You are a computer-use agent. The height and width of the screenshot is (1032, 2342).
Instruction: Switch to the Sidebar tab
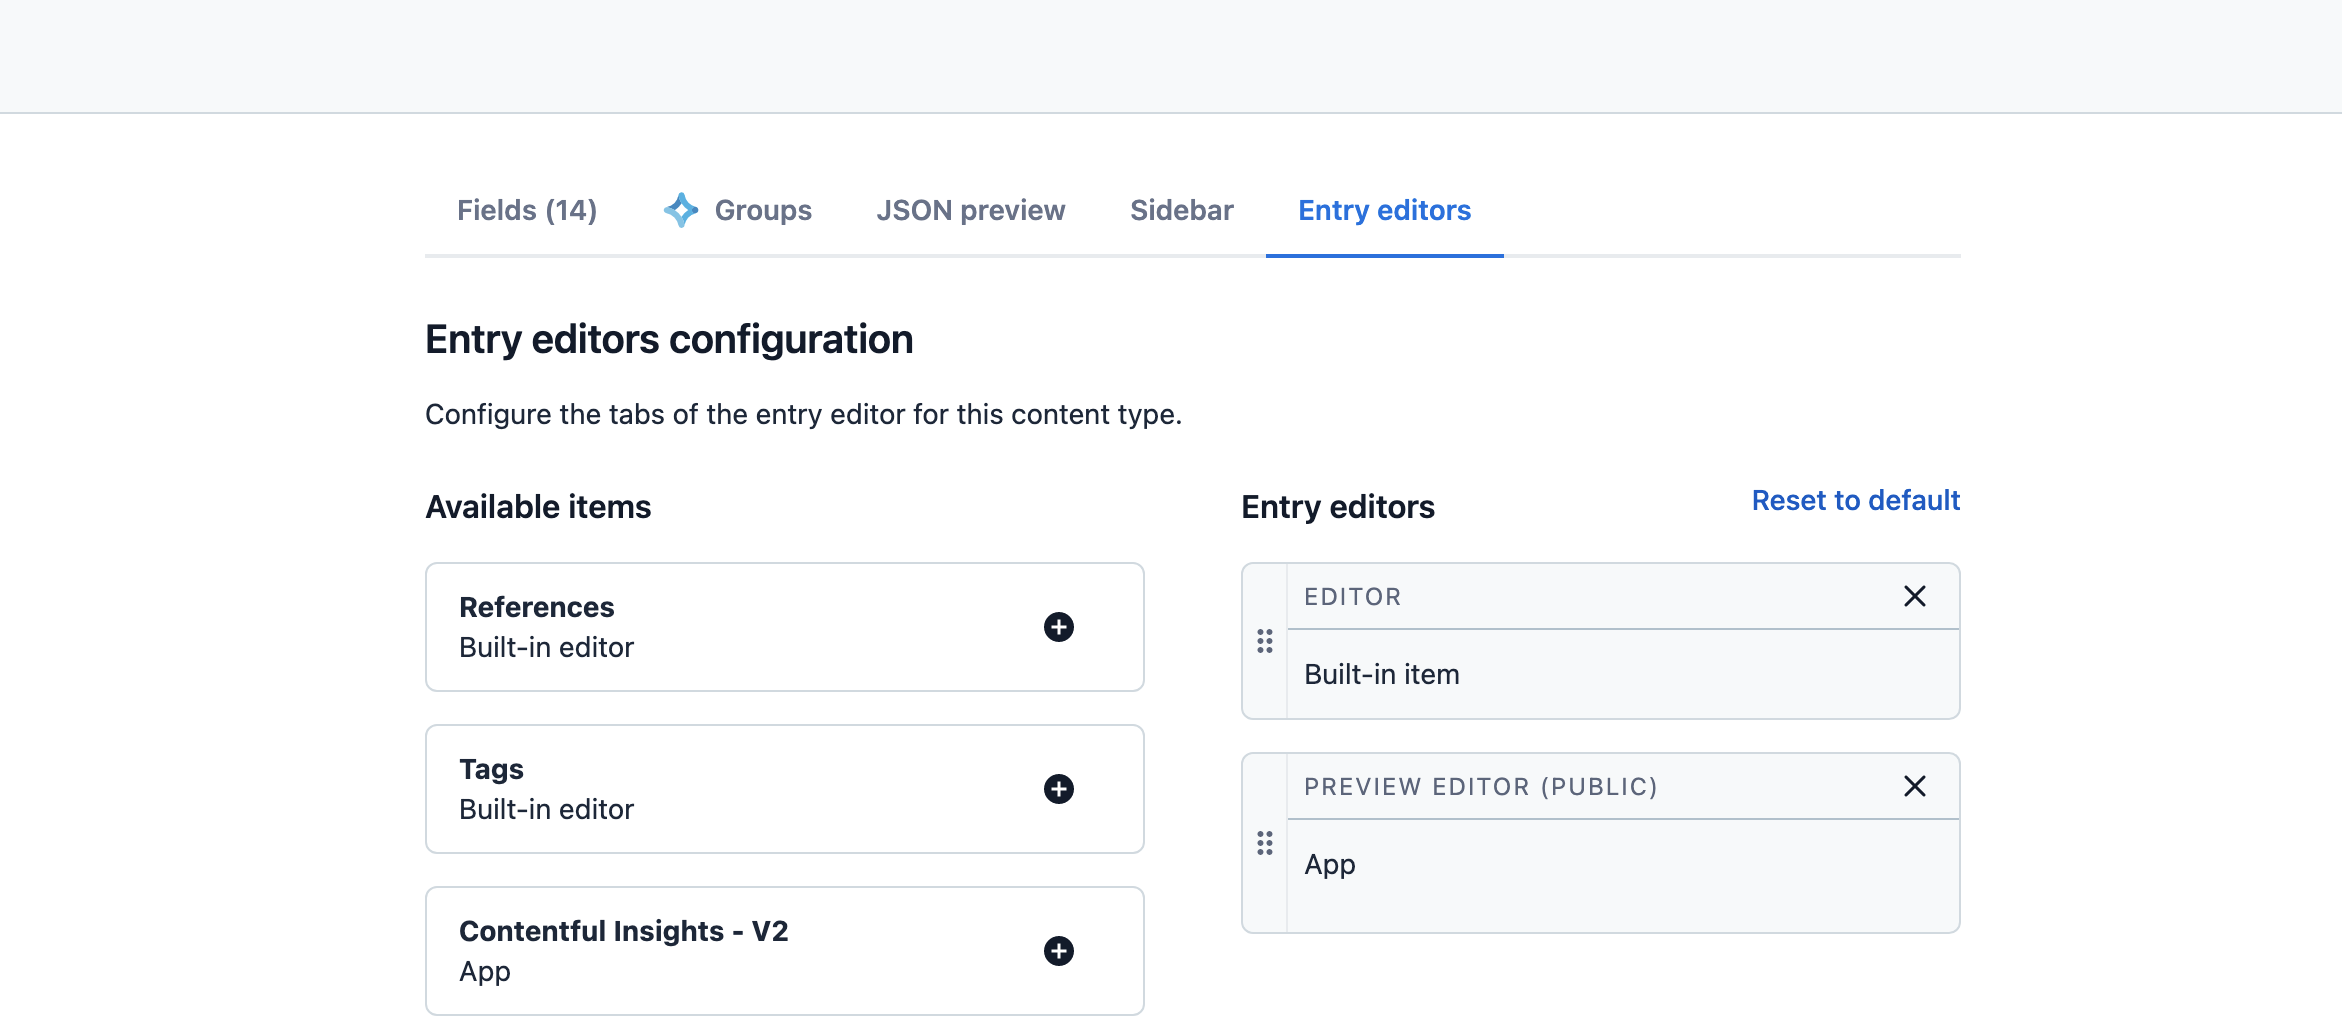coord(1181,210)
